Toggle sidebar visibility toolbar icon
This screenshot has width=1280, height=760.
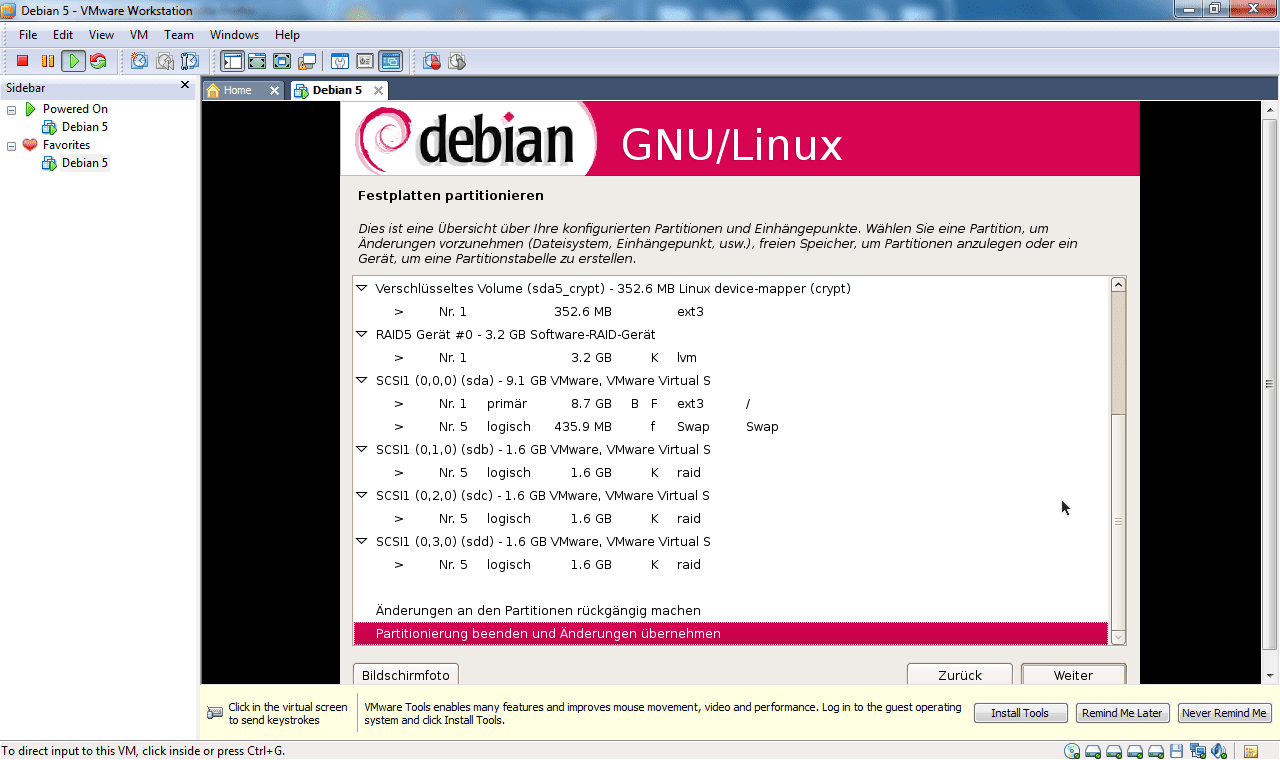pos(232,61)
